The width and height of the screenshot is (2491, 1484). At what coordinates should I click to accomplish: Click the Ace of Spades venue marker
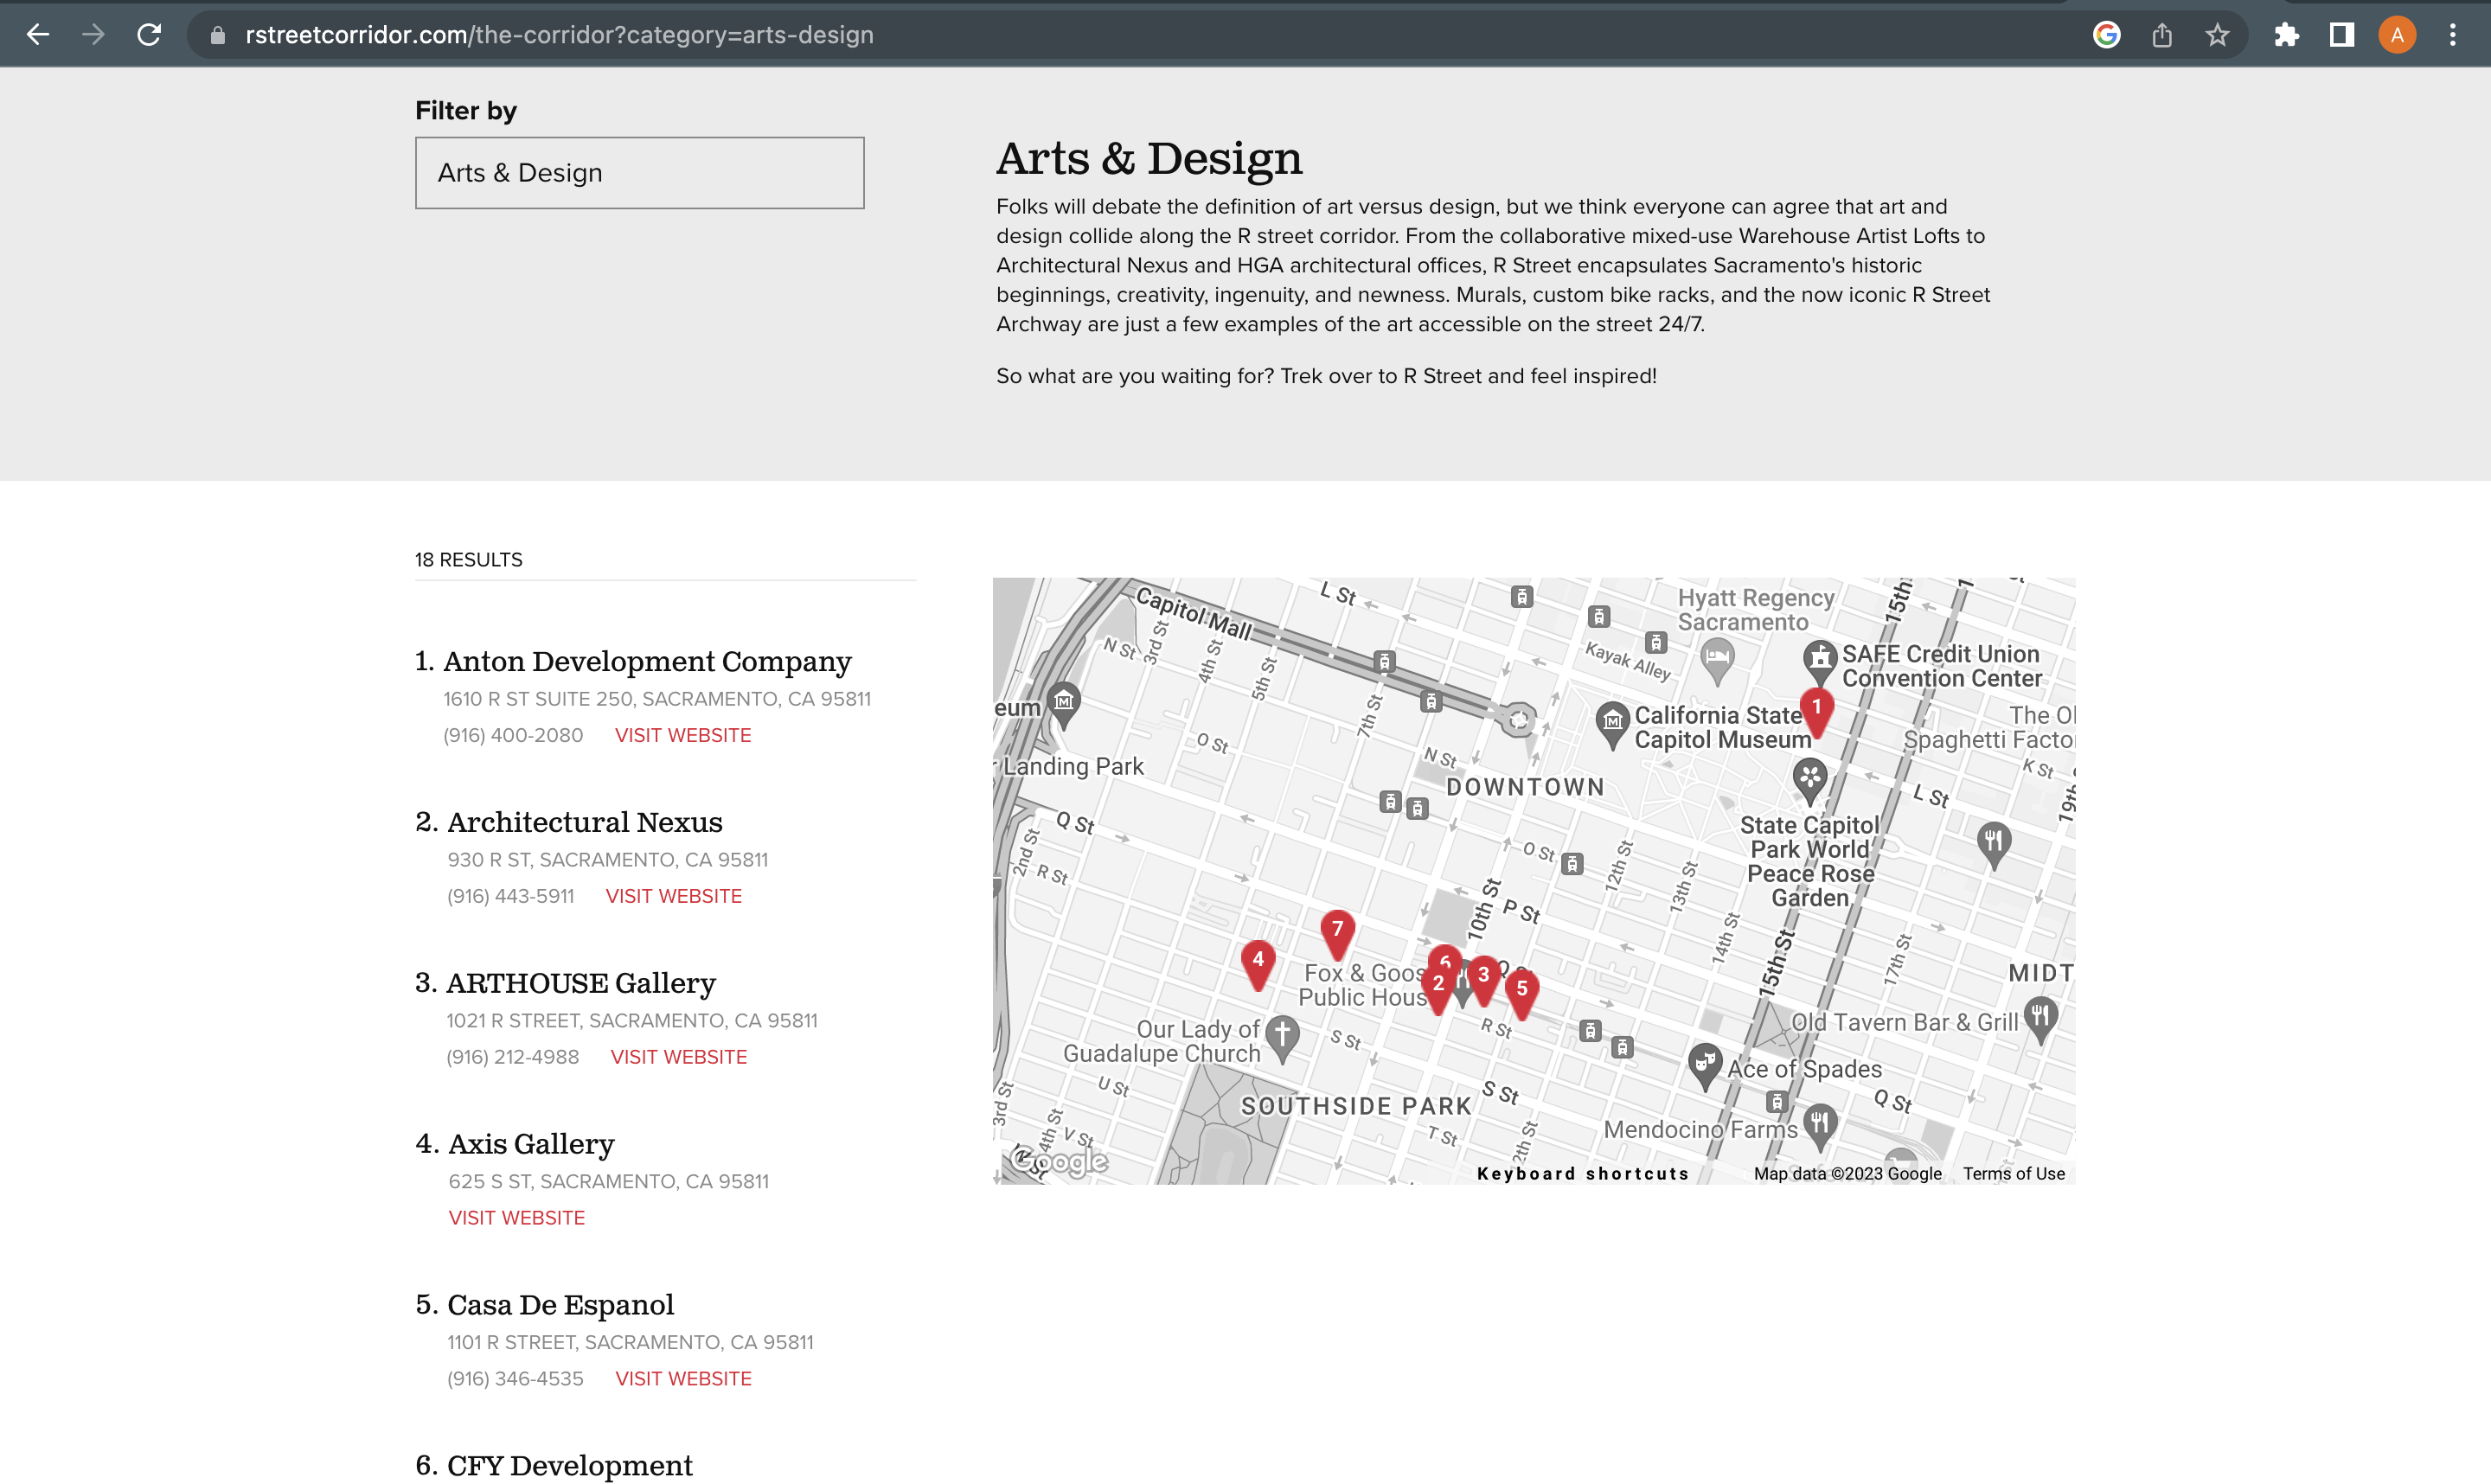click(x=1705, y=1064)
